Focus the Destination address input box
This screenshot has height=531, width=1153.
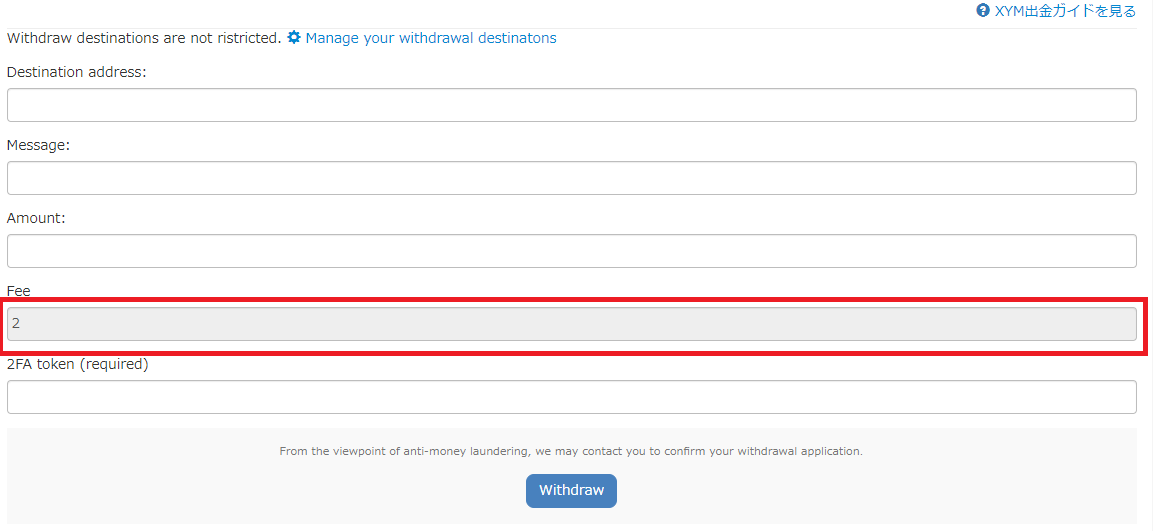[571, 105]
